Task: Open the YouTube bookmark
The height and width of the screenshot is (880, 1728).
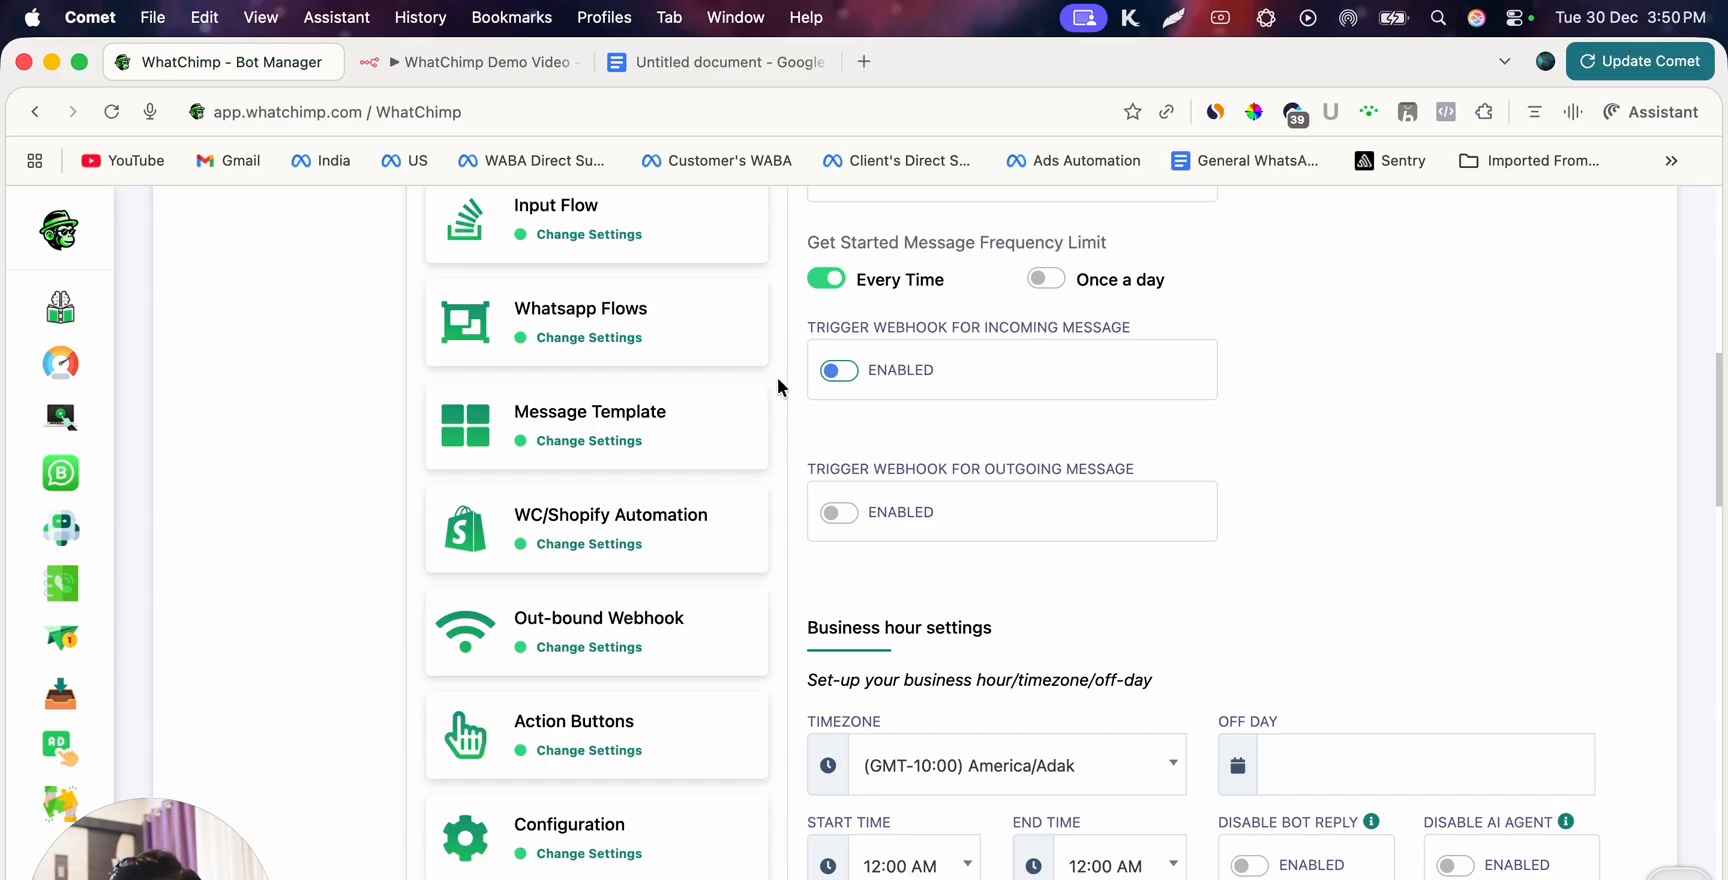Action: 123,161
